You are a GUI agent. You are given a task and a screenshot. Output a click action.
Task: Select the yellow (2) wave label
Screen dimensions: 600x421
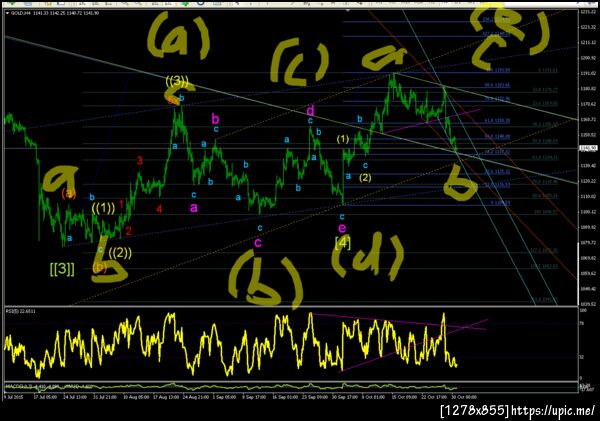[365, 178]
